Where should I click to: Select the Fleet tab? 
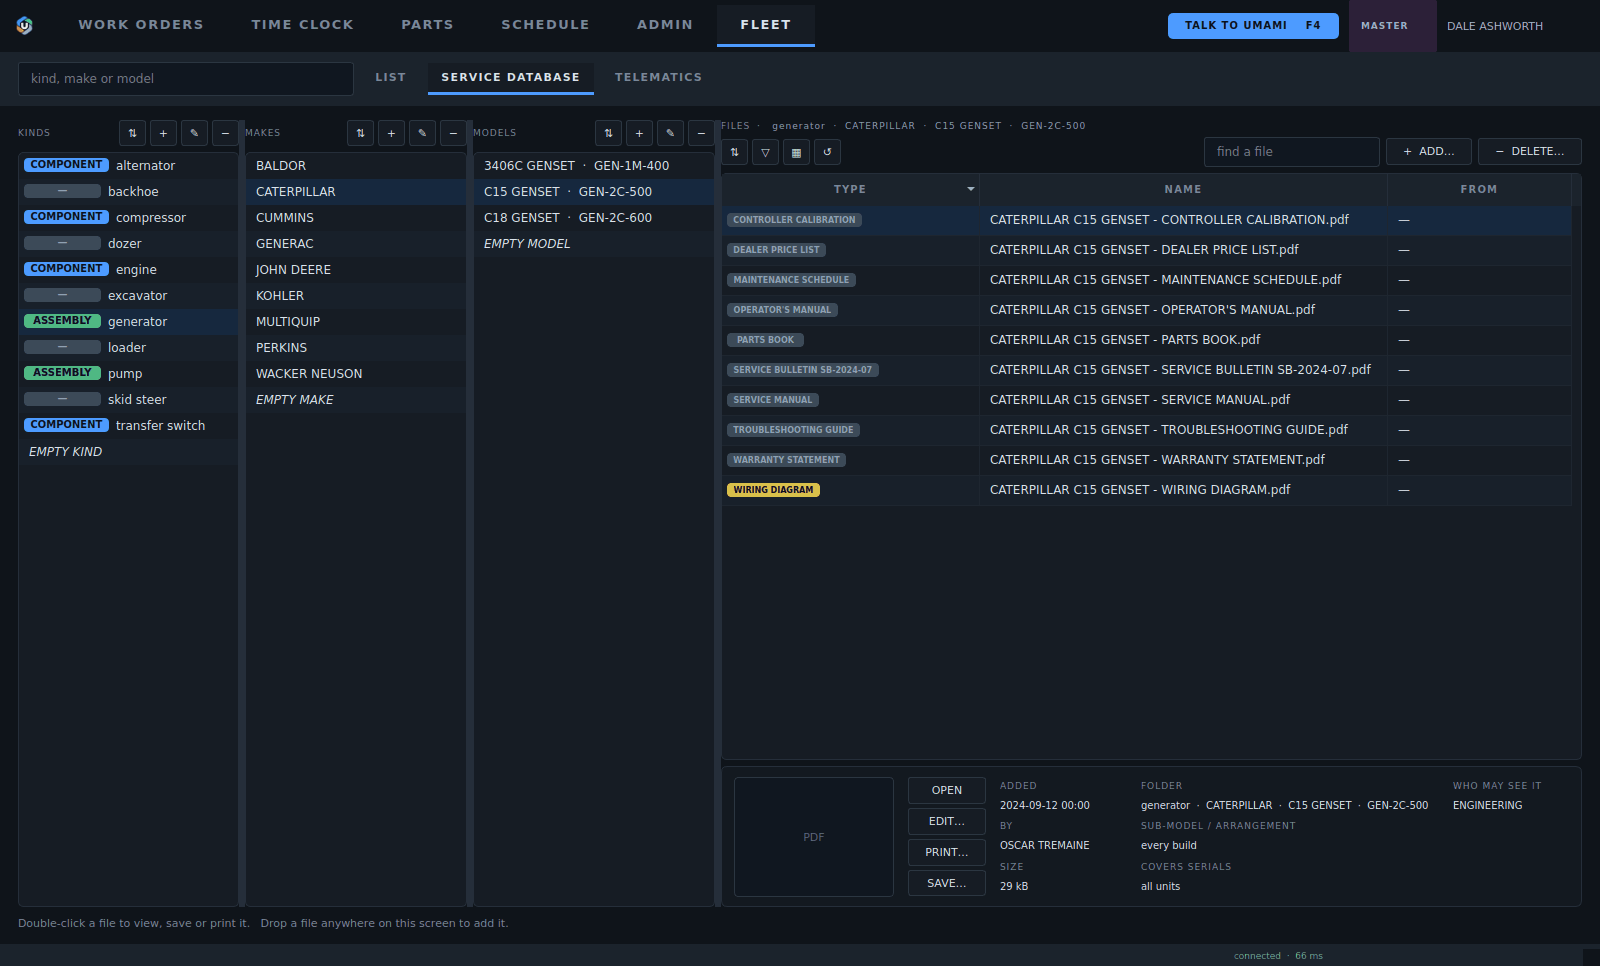click(766, 25)
